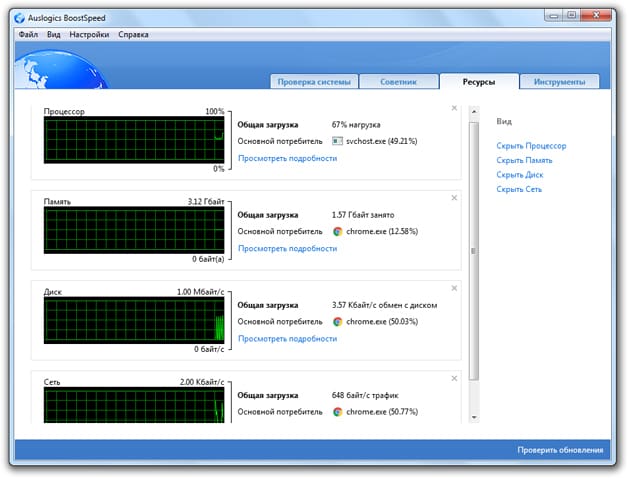Click the text chrome.exe (12.58%)
Image resolution: width=628 pixels, height=478 pixels.
(382, 231)
